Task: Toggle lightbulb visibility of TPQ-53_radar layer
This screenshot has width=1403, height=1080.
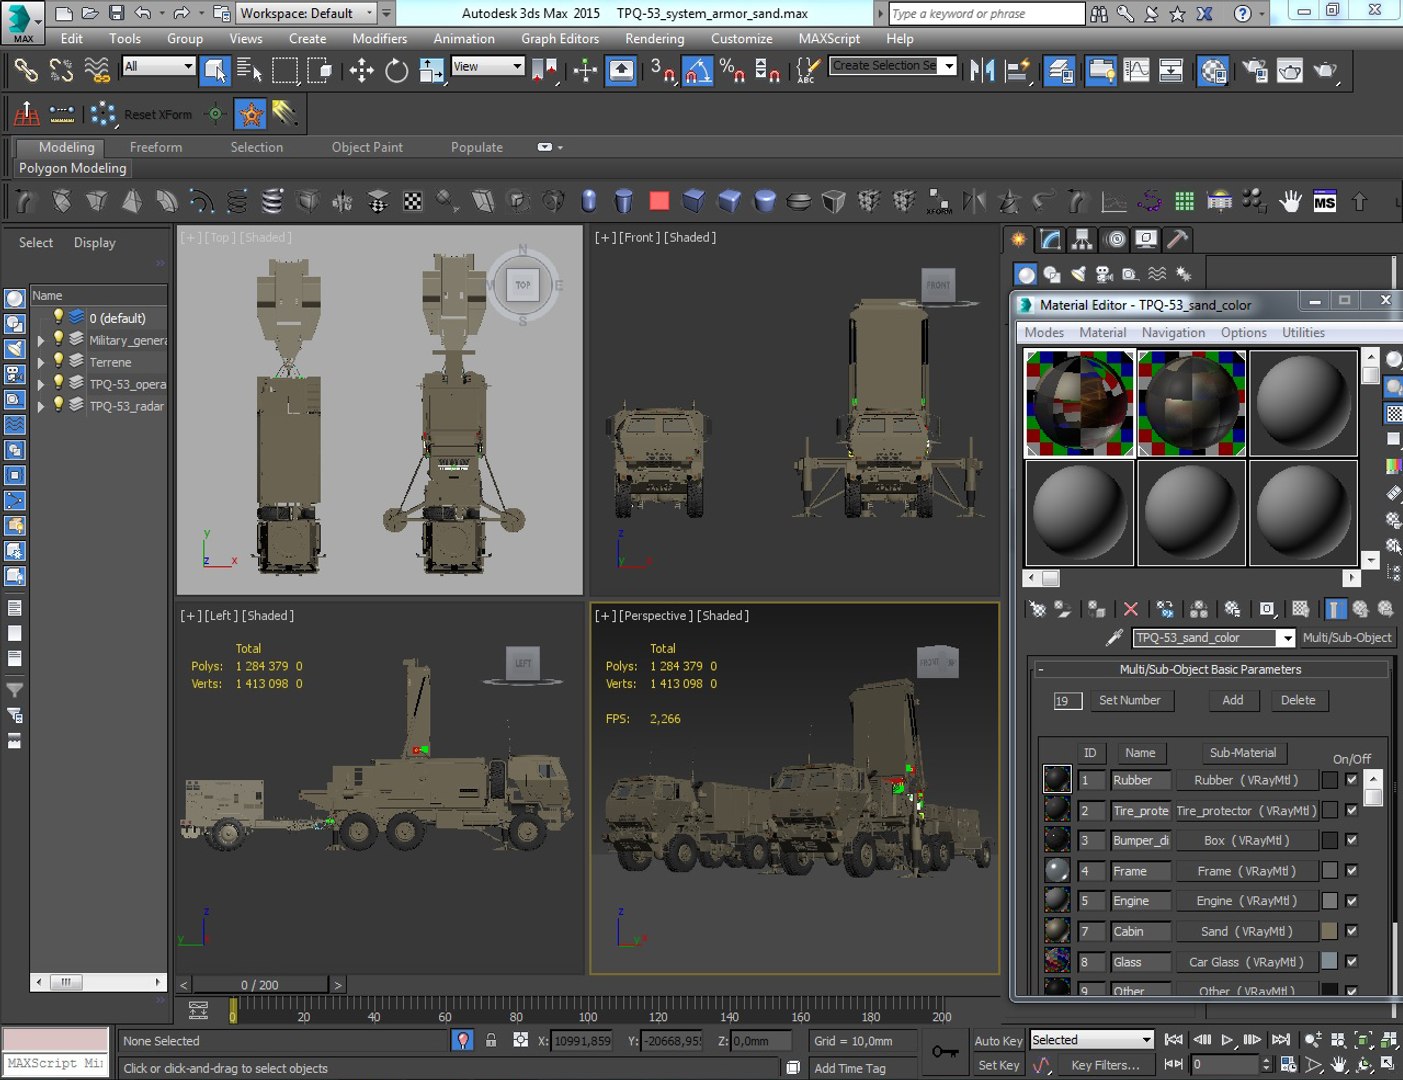Action: point(58,405)
